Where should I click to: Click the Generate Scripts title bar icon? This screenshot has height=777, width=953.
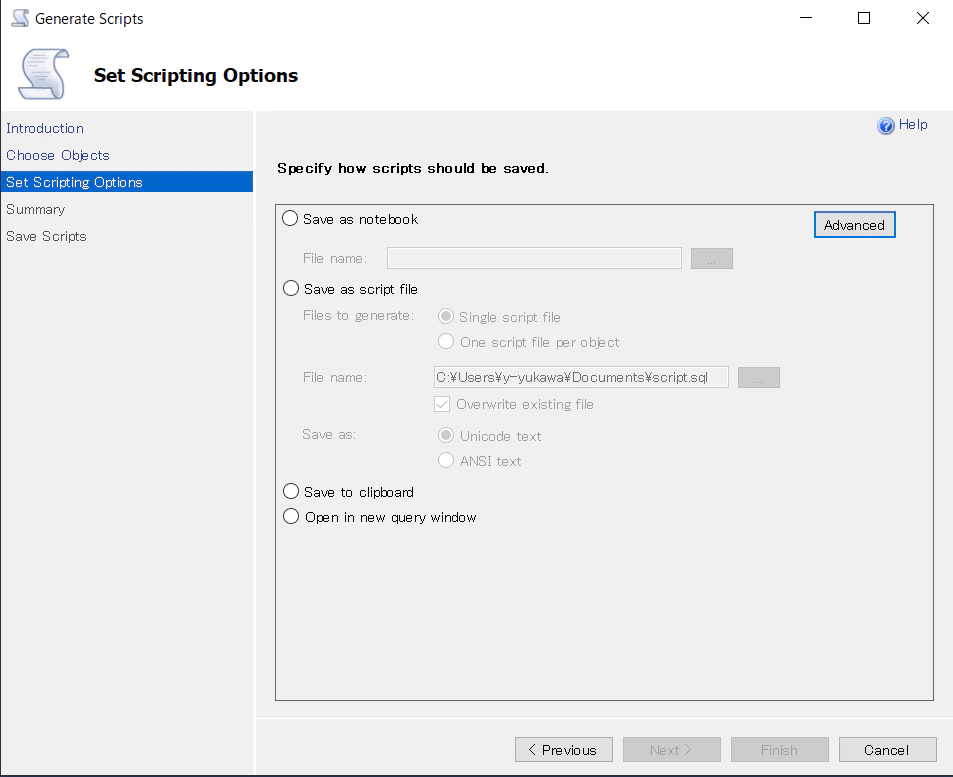pos(20,18)
